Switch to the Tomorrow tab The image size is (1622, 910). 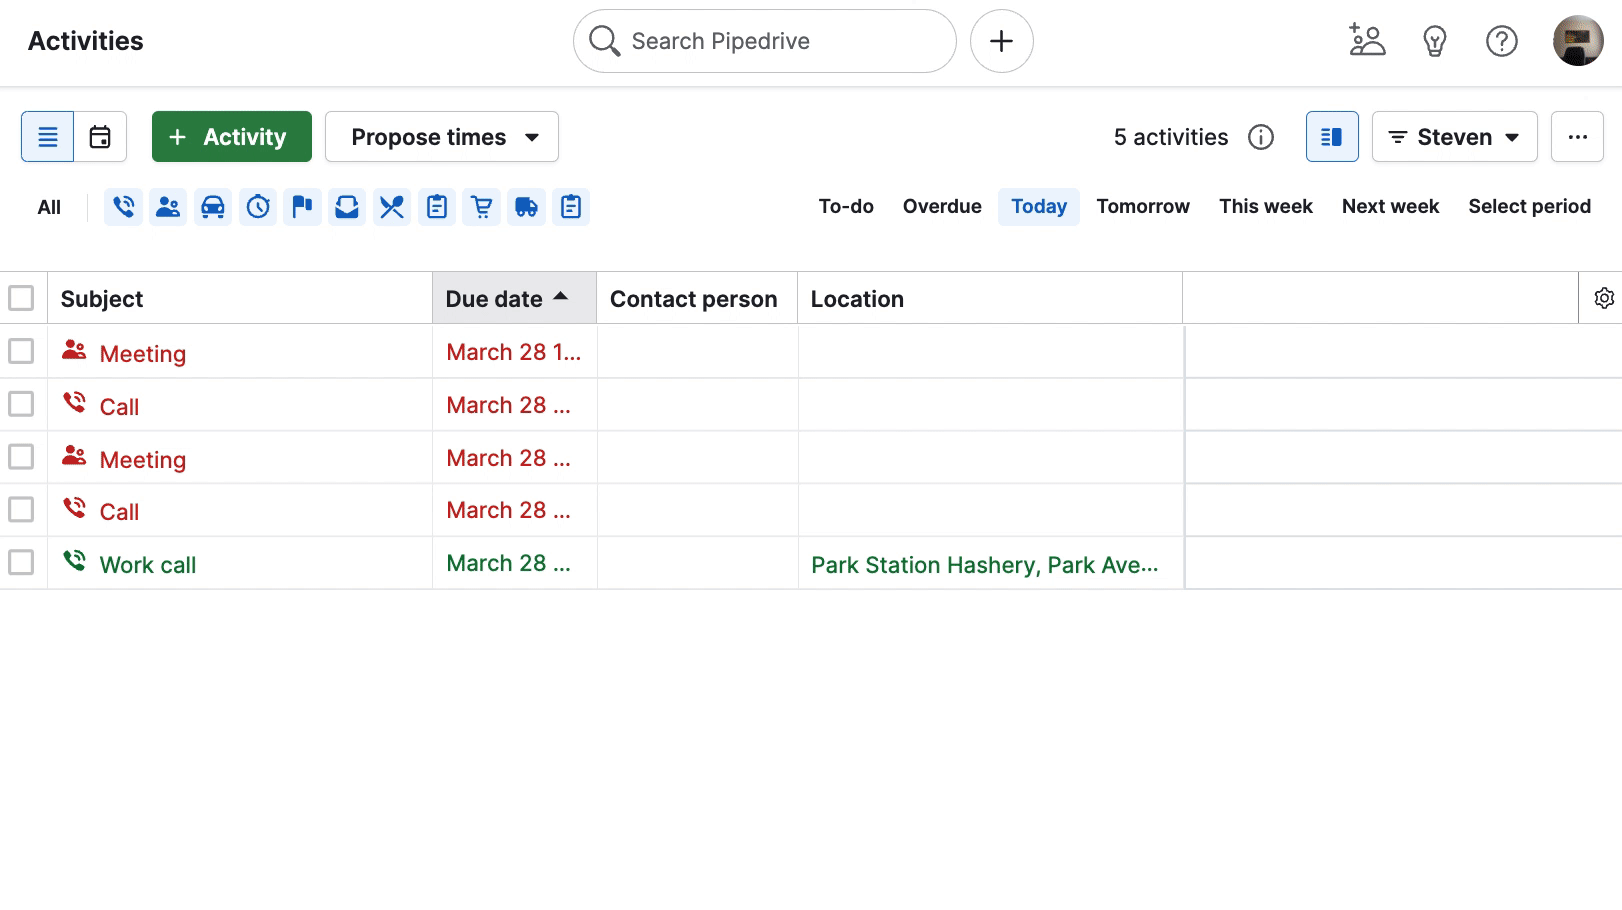point(1143,206)
